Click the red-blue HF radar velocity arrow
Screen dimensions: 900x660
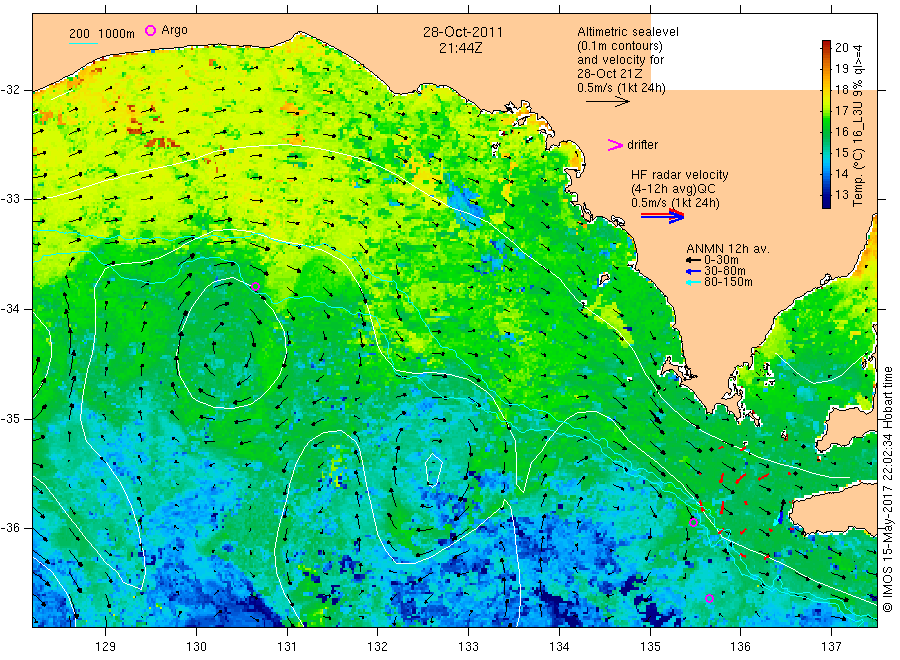(x=662, y=216)
